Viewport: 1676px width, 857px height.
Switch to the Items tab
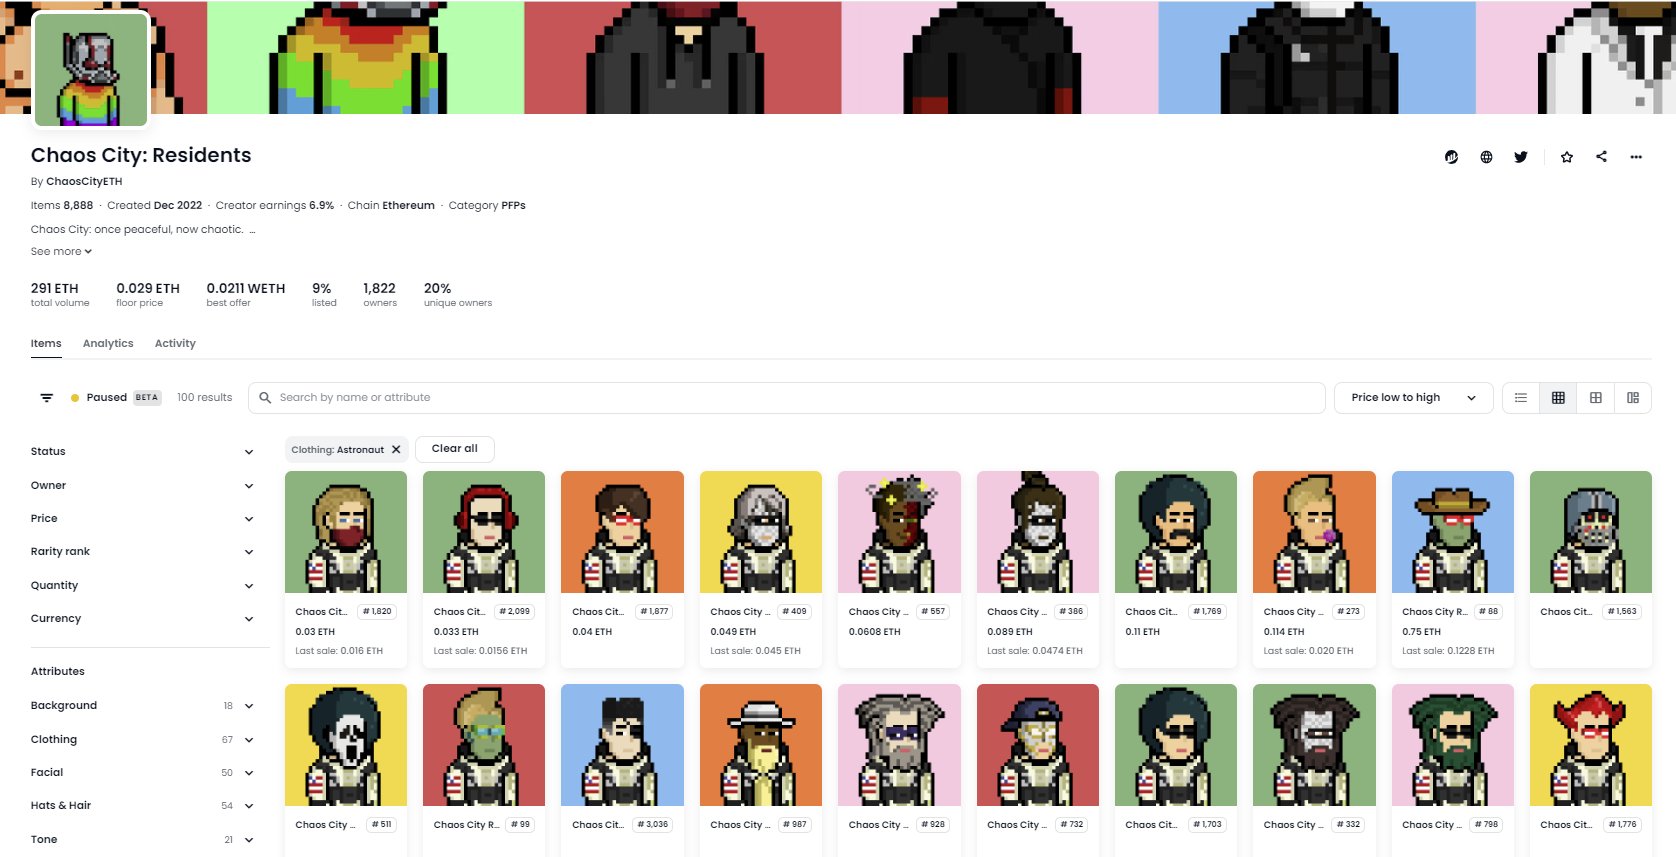46,344
